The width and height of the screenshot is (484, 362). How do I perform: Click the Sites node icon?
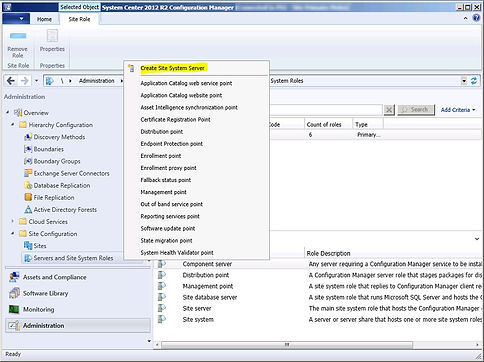click(x=28, y=246)
